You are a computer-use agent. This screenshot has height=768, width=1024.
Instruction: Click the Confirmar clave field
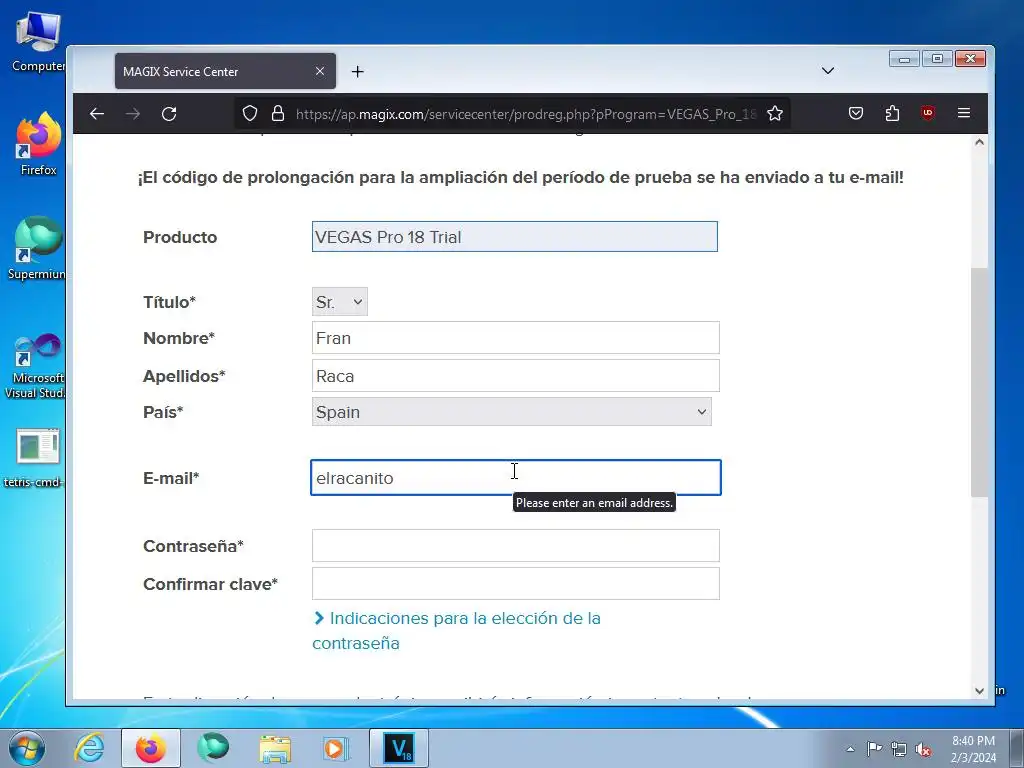pyautogui.click(x=515, y=583)
